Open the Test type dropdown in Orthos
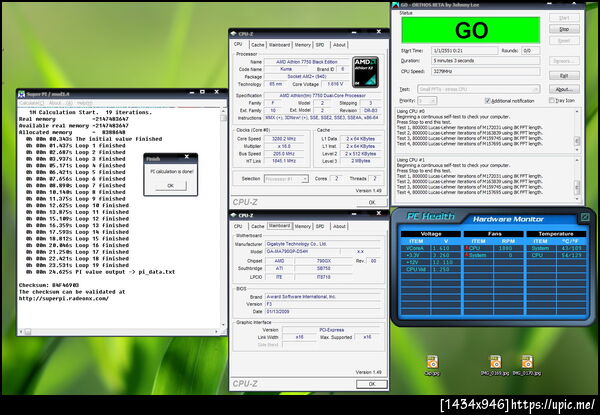Image resolution: width=600 pixels, height=415 pixels. pos(479,89)
